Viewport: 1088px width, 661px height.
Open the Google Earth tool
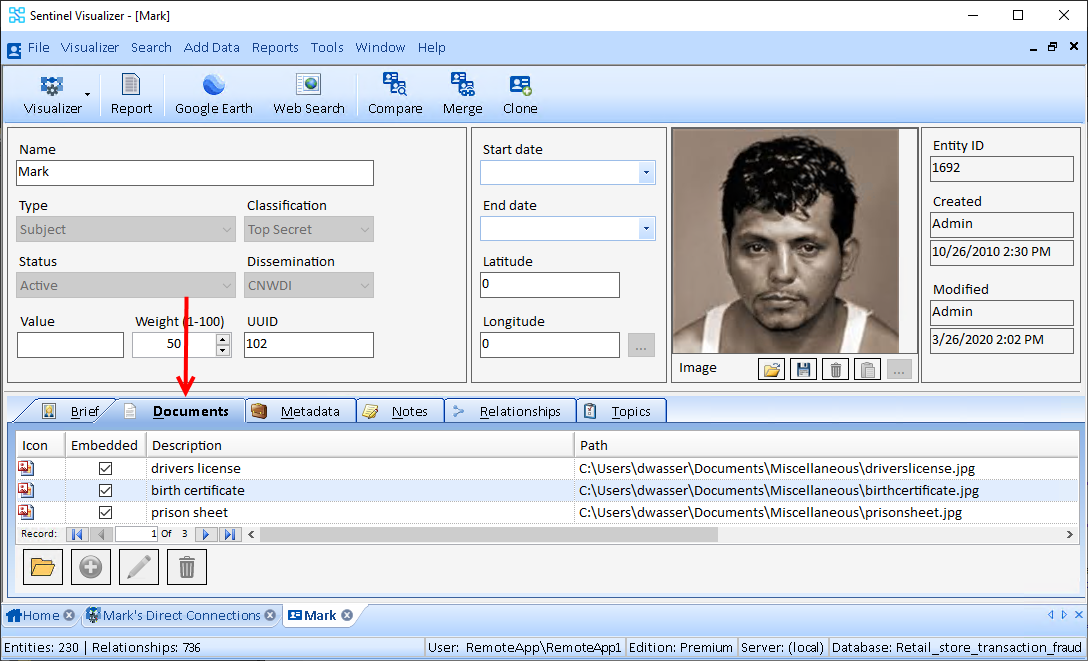213,93
